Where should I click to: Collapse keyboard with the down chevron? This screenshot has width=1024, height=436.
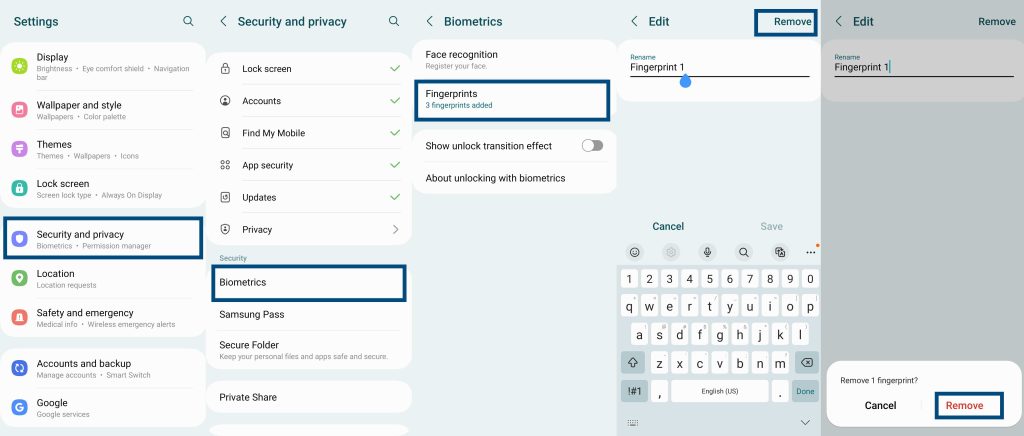tap(805, 423)
